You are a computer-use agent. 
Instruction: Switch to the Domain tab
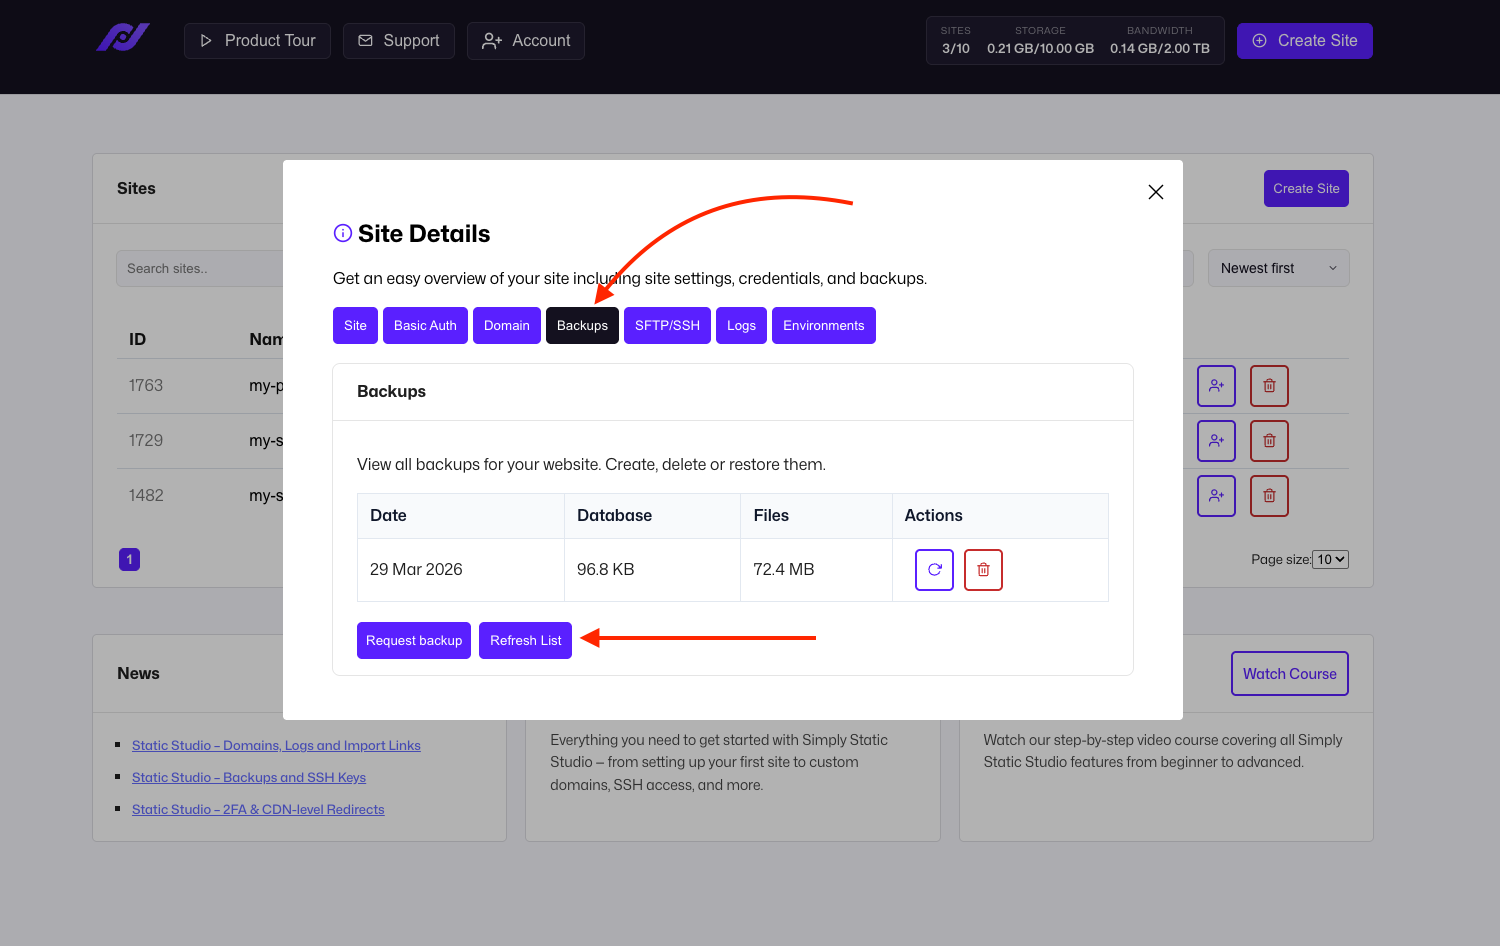coord(507,326)
